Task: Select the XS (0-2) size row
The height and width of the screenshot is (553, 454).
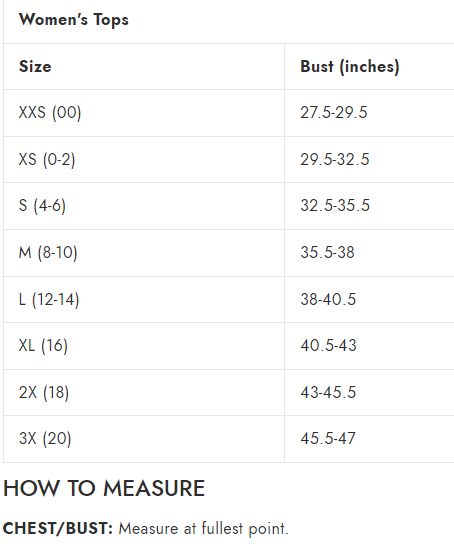Action: point(229,159)
